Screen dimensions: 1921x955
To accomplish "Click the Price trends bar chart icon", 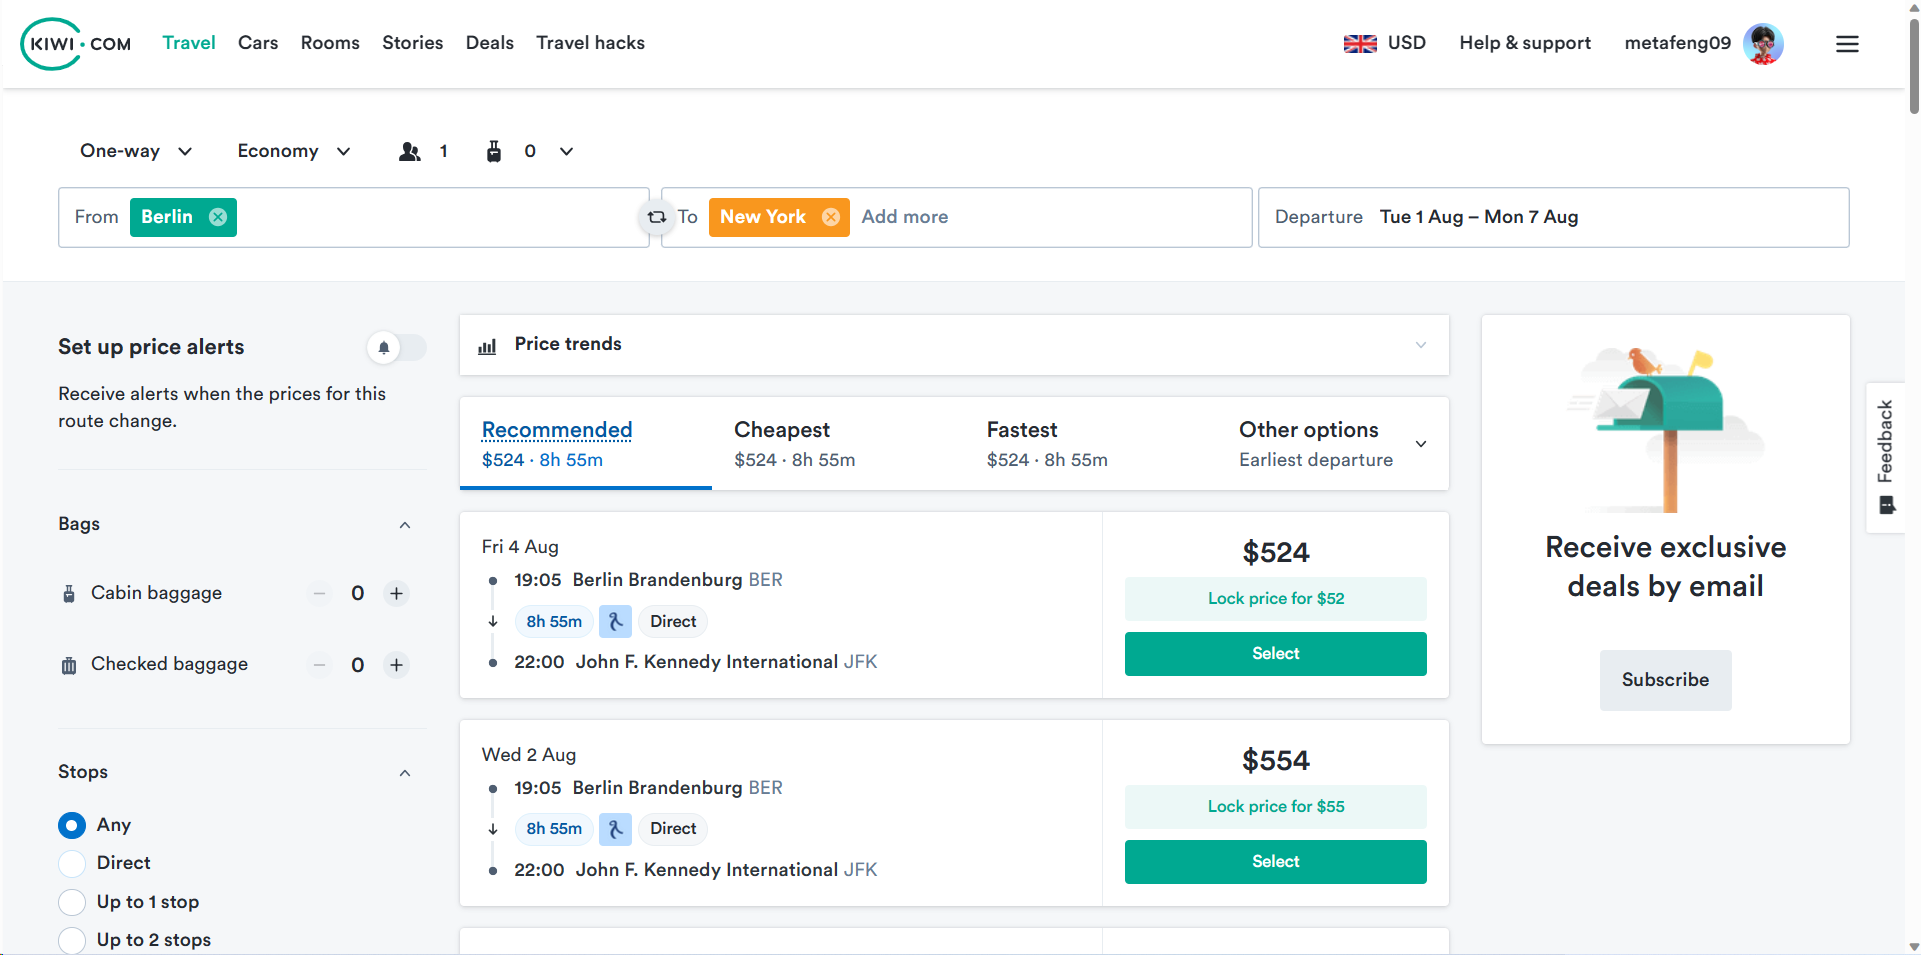I will coord(487,346).
